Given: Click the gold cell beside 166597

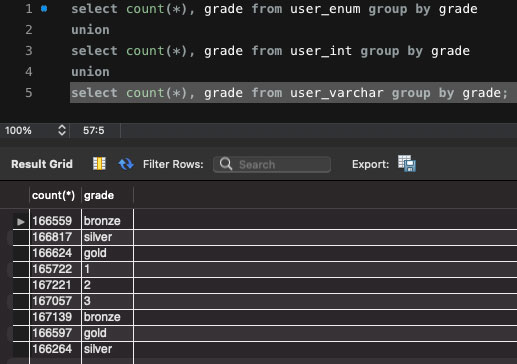Looking at the screenshot, I should pyautogui.click(x=107, y=333).
